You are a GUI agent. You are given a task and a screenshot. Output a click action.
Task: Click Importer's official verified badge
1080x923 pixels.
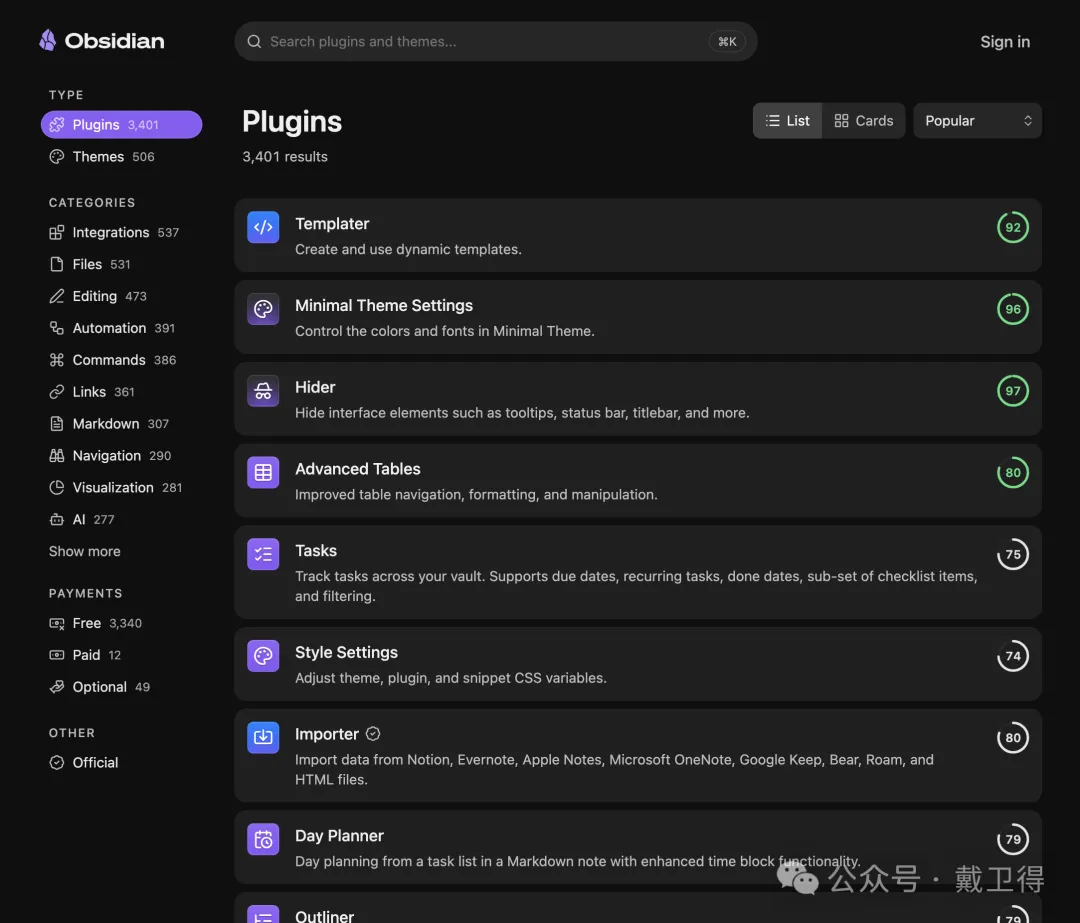click(373, 734)
